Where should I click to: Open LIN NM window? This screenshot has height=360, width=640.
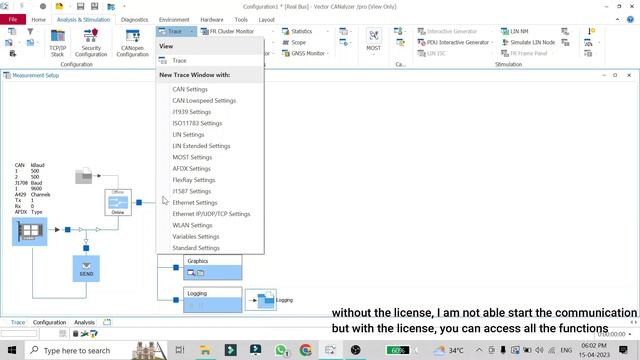click(x=514, y=31)
